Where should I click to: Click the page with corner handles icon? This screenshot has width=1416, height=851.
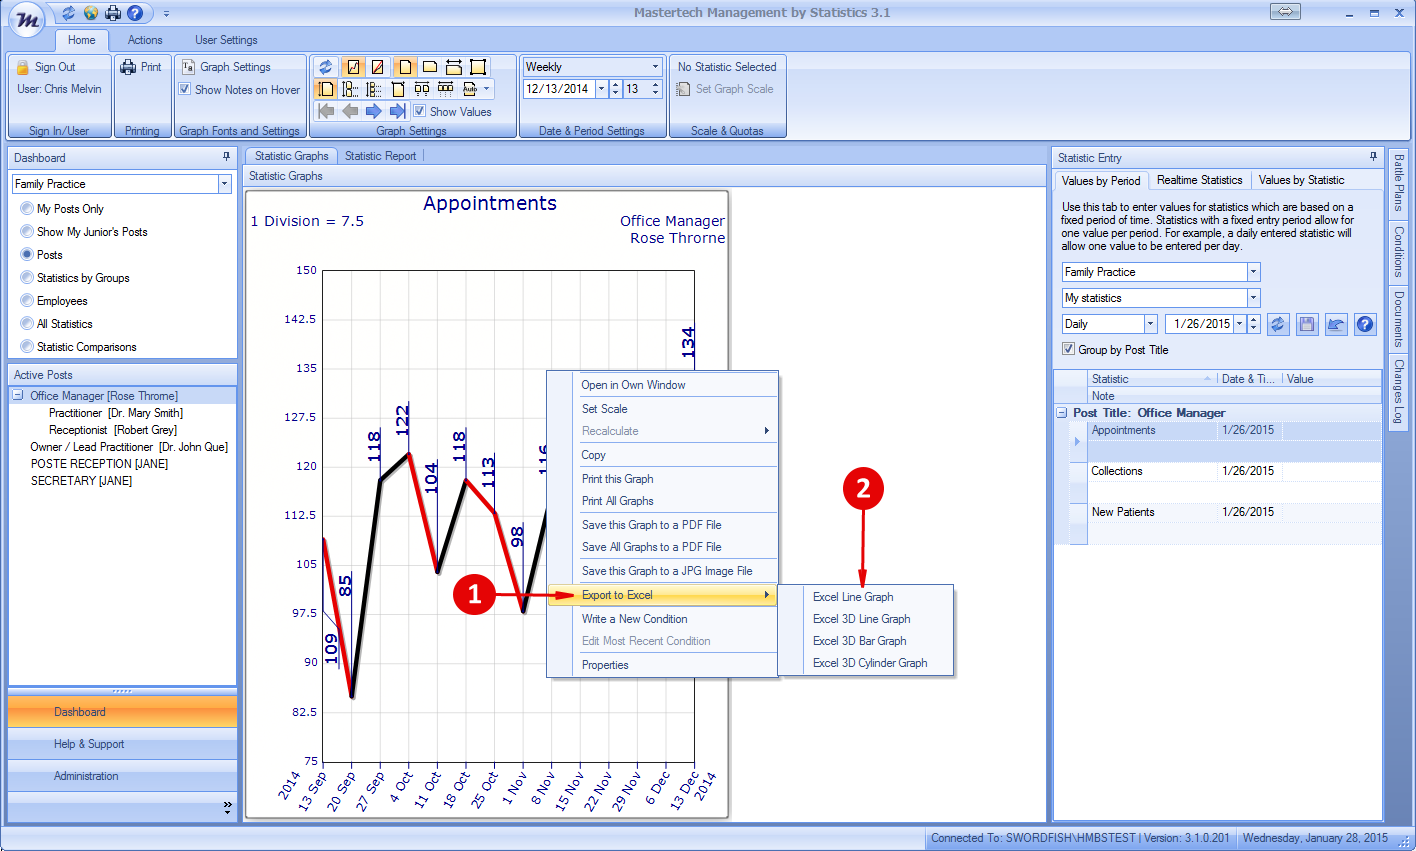(478, 67)
